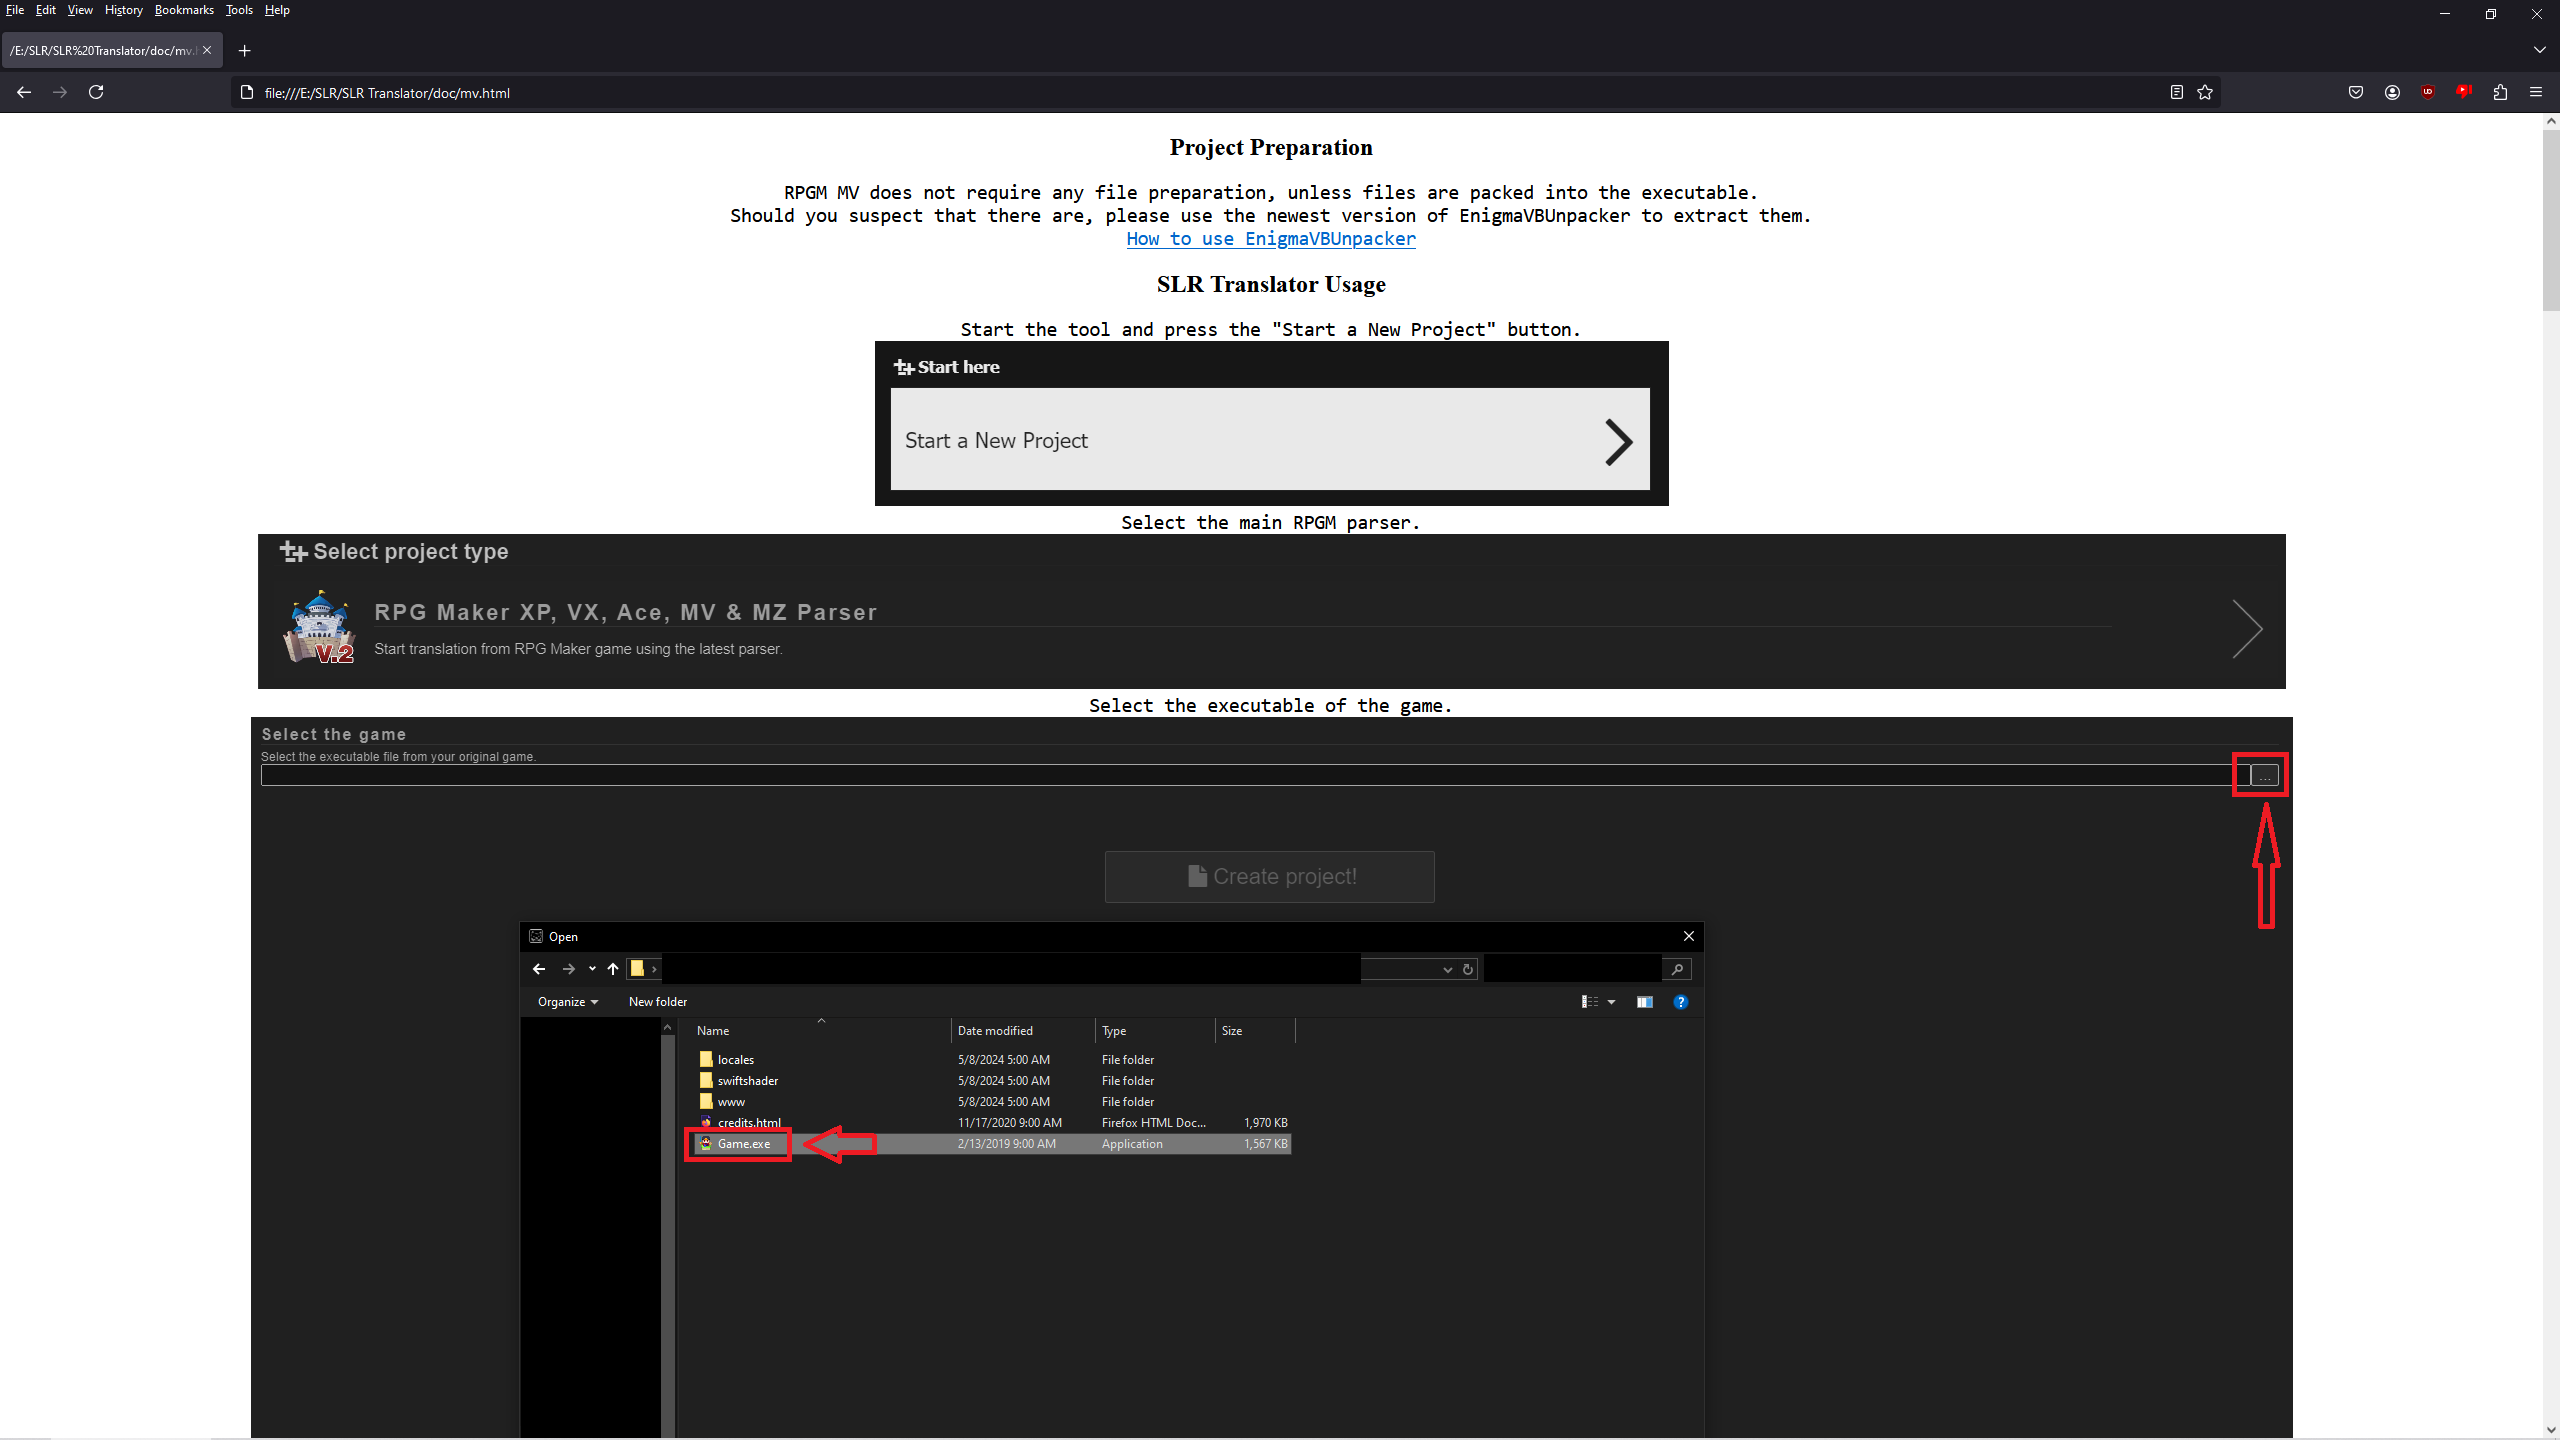Reload the current page
Viewport: 2560px width, 1440px height.
click(x=96, y=92)
